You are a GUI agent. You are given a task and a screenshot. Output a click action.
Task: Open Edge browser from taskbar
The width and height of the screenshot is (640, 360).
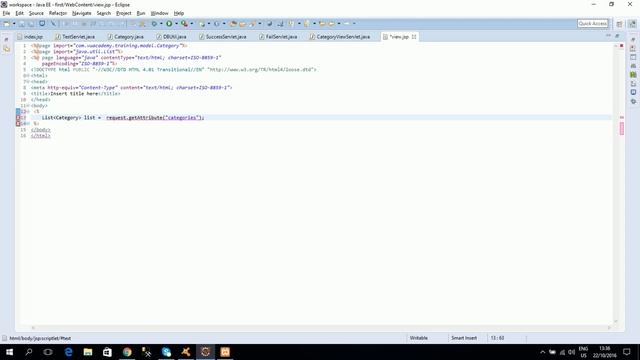tap(68, 352)
